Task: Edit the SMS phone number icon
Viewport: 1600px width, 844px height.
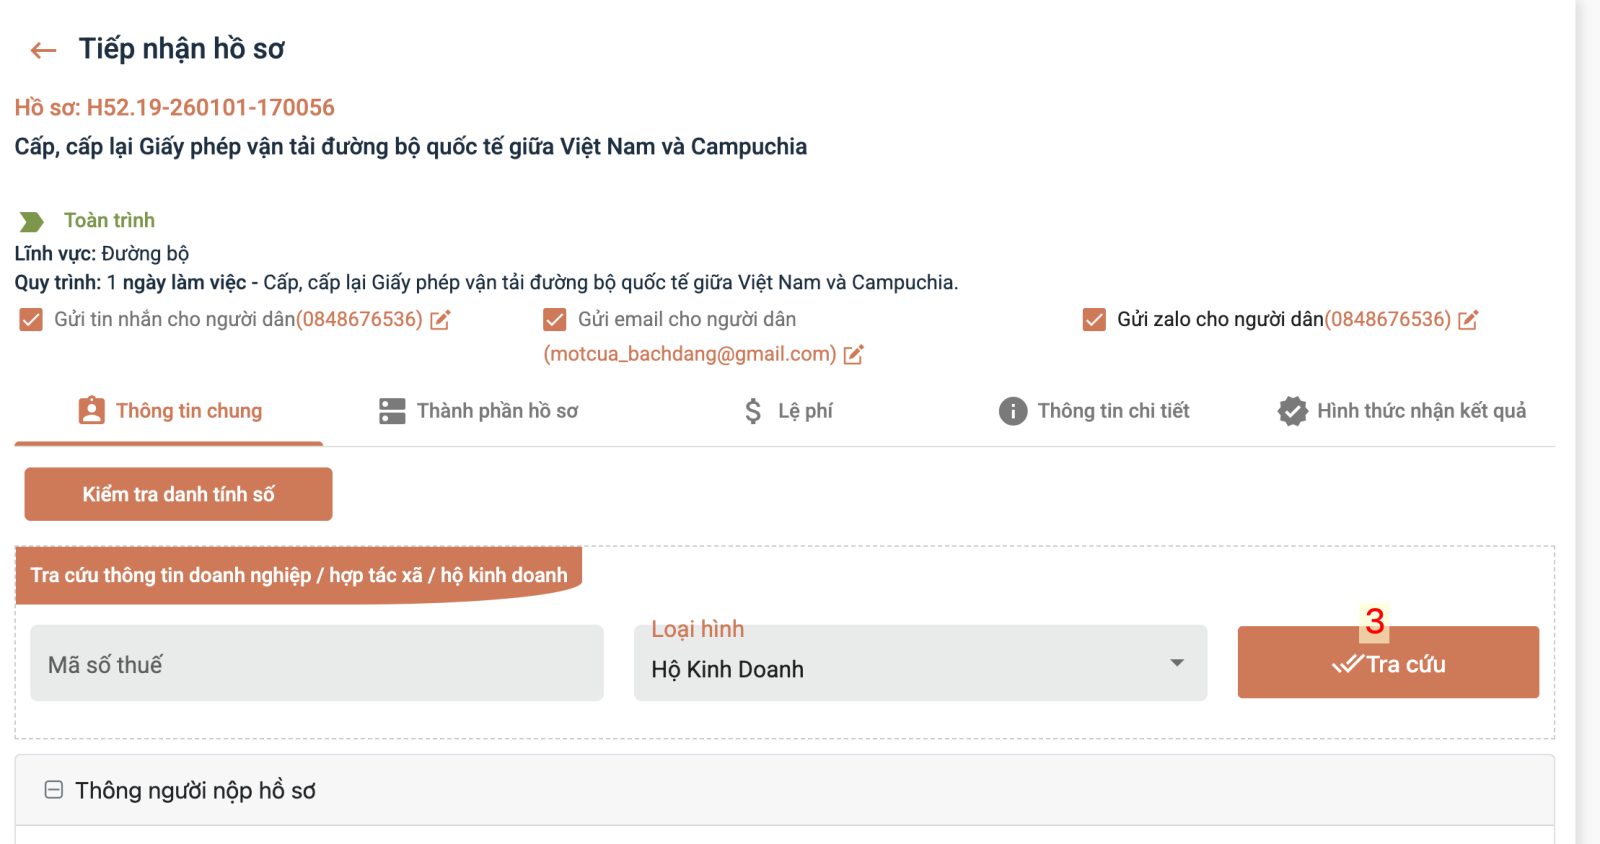Action: (440, 320)
